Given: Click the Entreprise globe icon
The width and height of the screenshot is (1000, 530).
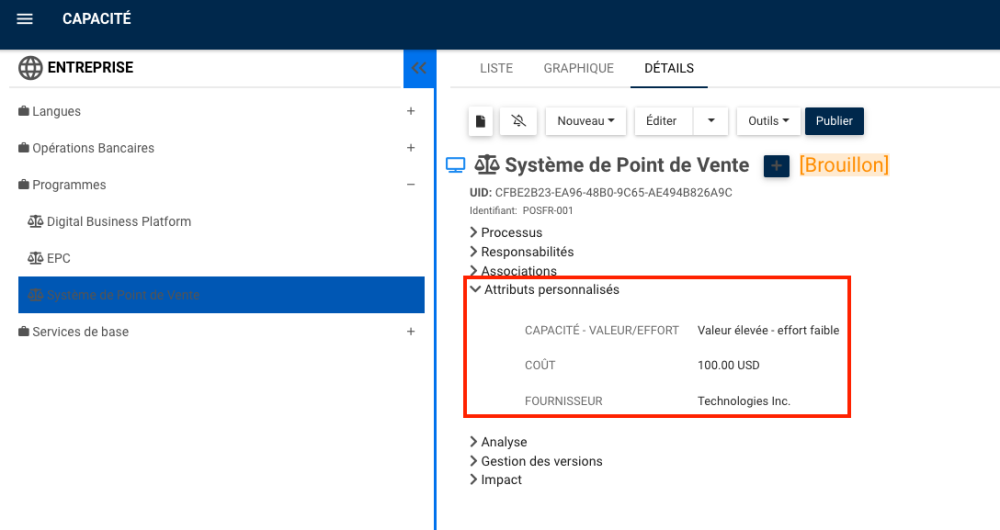Looking at the screenshot, I should [30, 68].
